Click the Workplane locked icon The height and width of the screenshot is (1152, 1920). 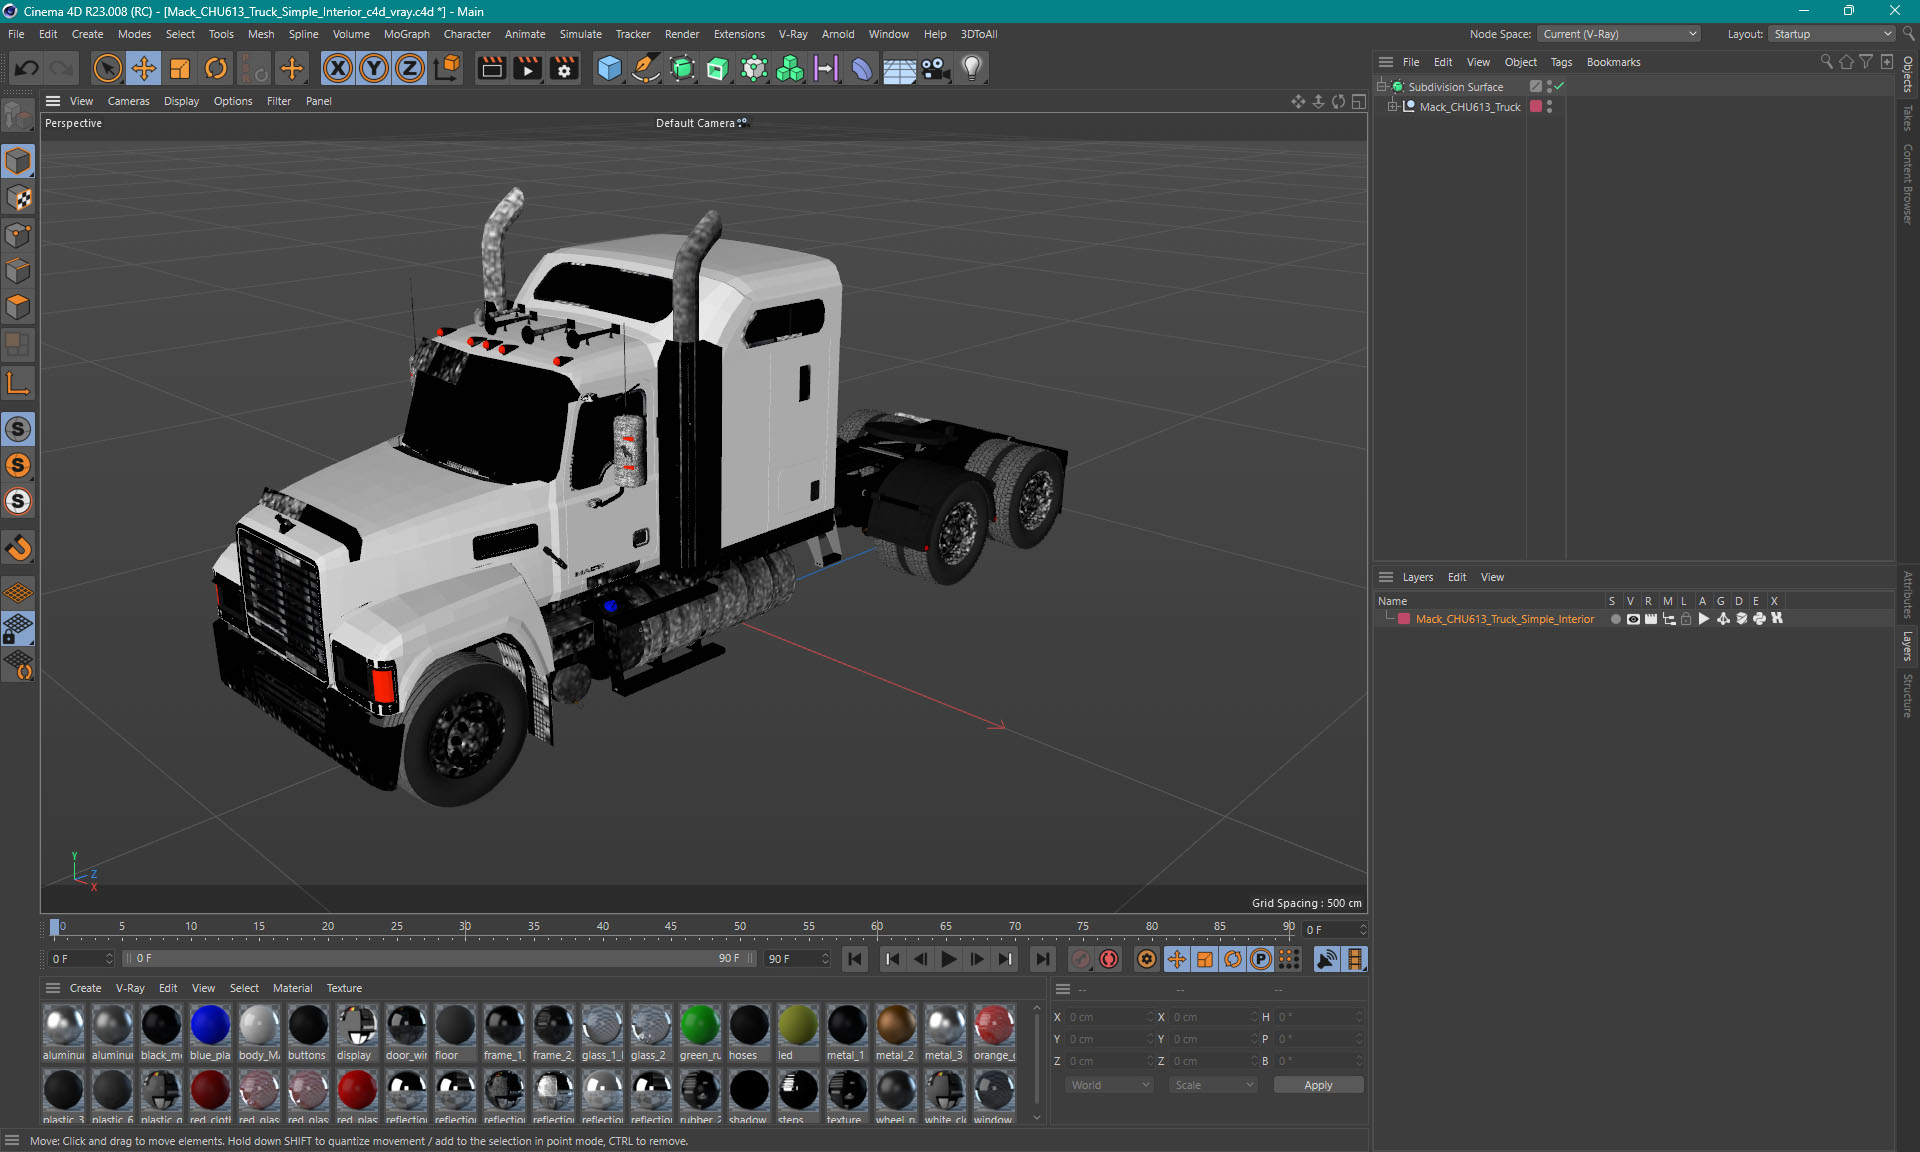(18, 629)
